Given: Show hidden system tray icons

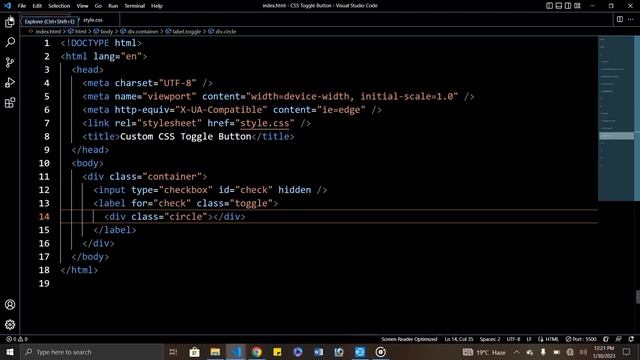Looking at the screenshot, I should click(x=517, y=352).
